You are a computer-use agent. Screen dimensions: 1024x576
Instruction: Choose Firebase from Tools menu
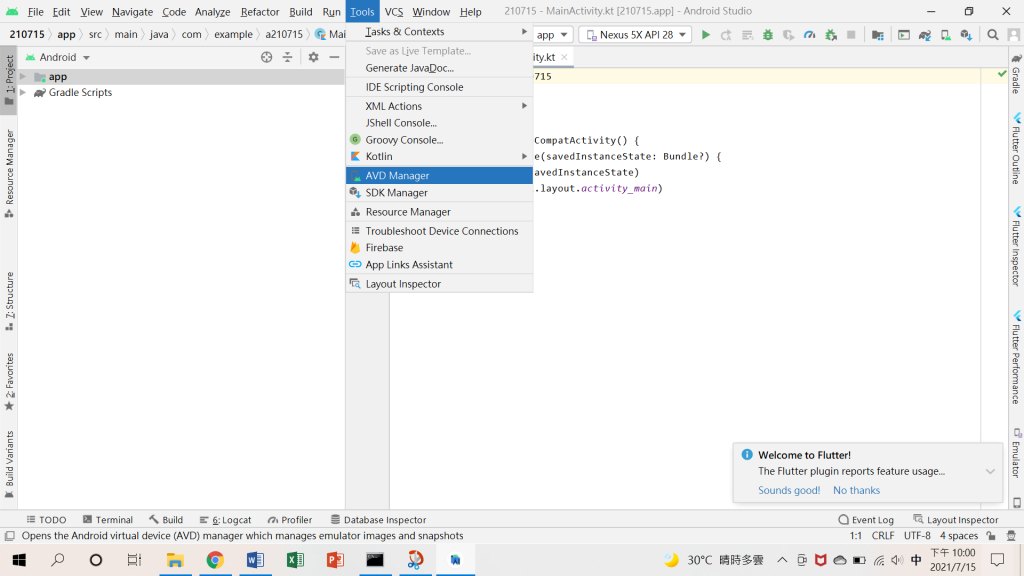(x=439, y=248)
